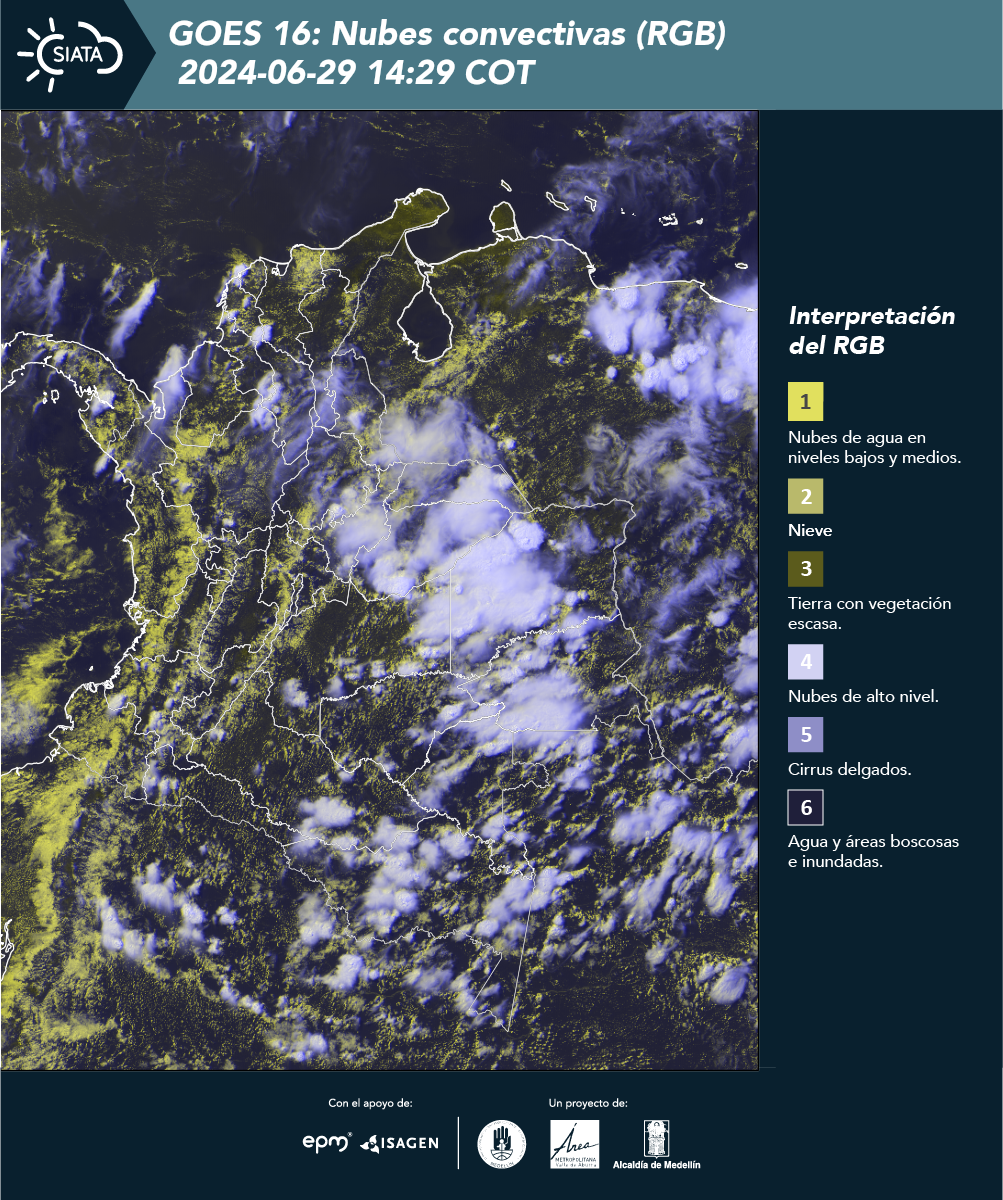Click the 'Un proyecto de:' text
1003x1200 pixels.
coord(588,1103)
